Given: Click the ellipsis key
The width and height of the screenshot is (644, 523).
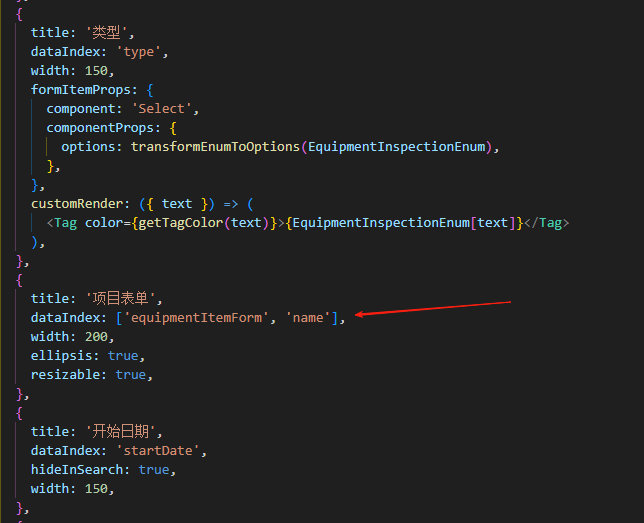Looking at the screenshot, I should pyautogui.click(x=62, y=356).
